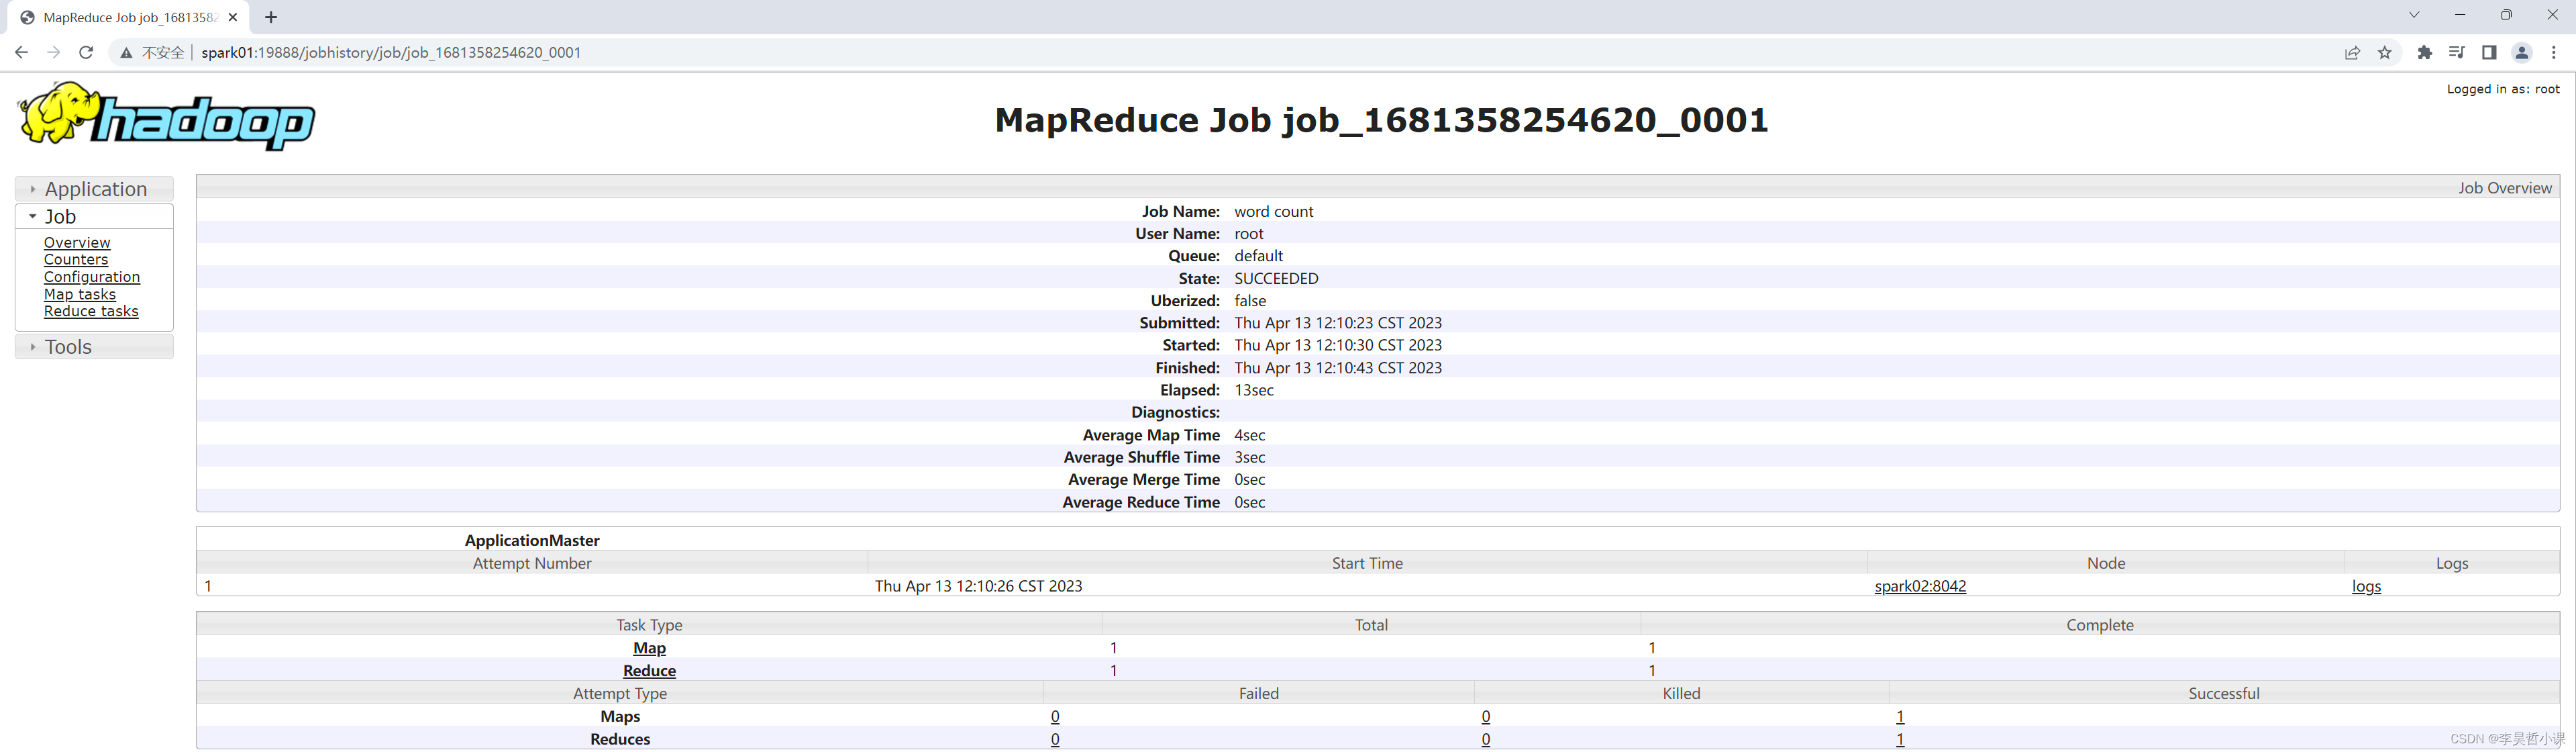
Task: Click successful Maps attempts count 1
Action: (x=1900, y=717)
